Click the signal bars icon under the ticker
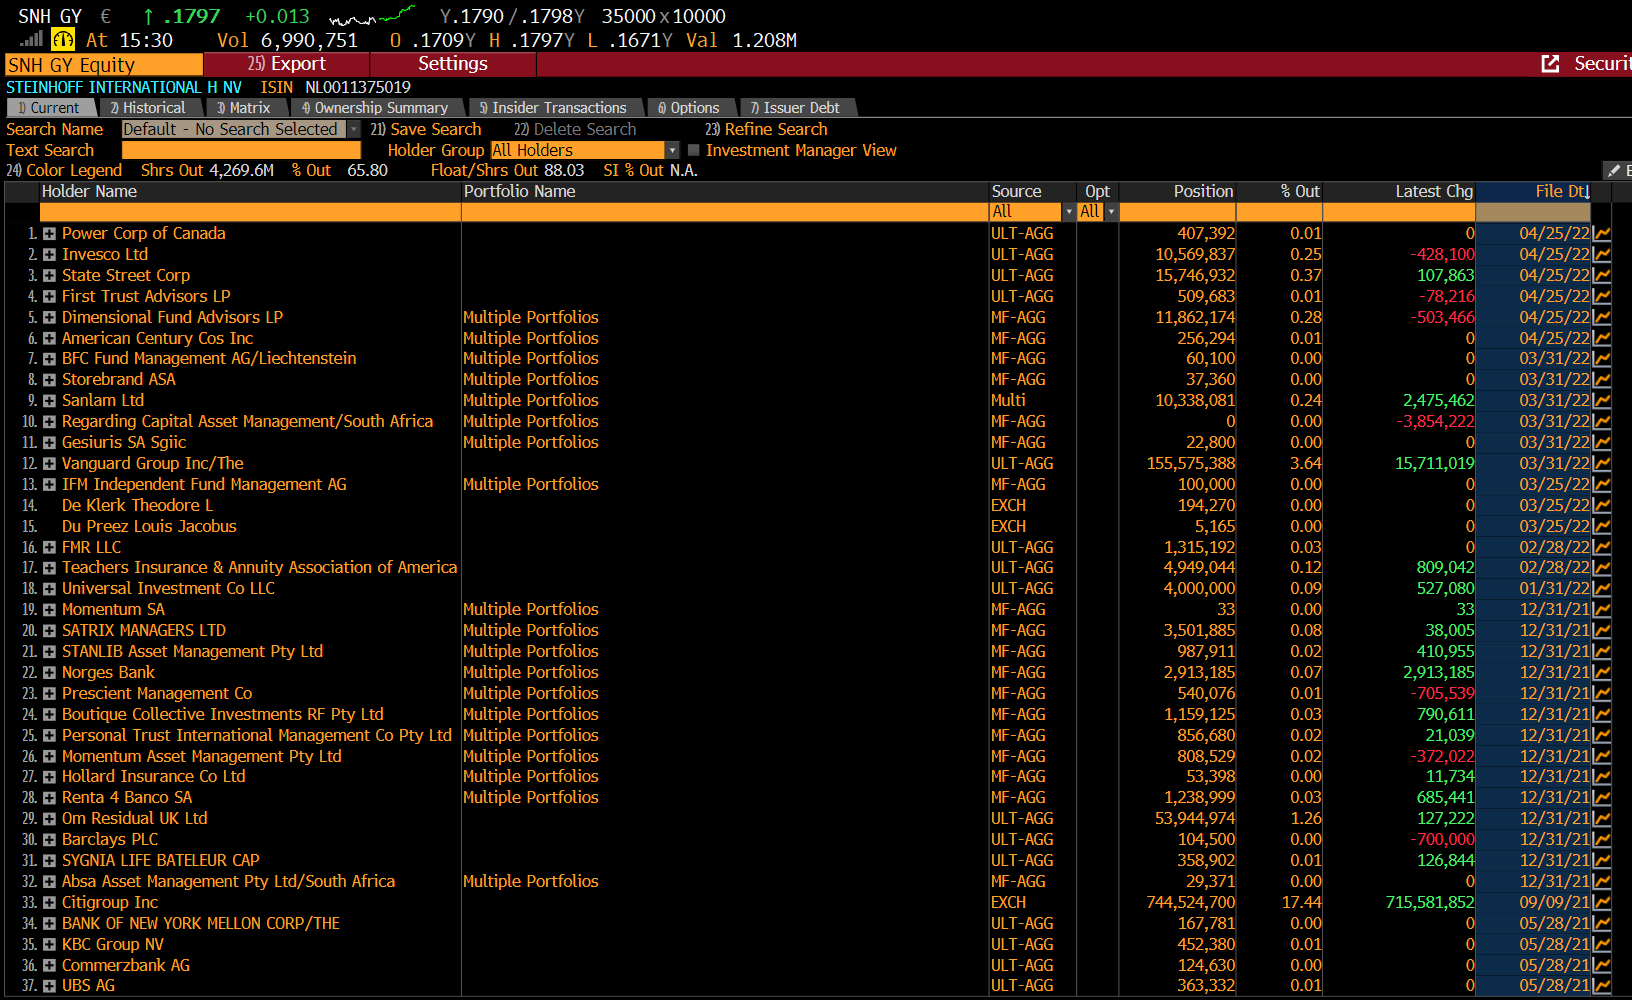The height and width of the screenshot is (1000, 1632). click(x=31, y=39)
